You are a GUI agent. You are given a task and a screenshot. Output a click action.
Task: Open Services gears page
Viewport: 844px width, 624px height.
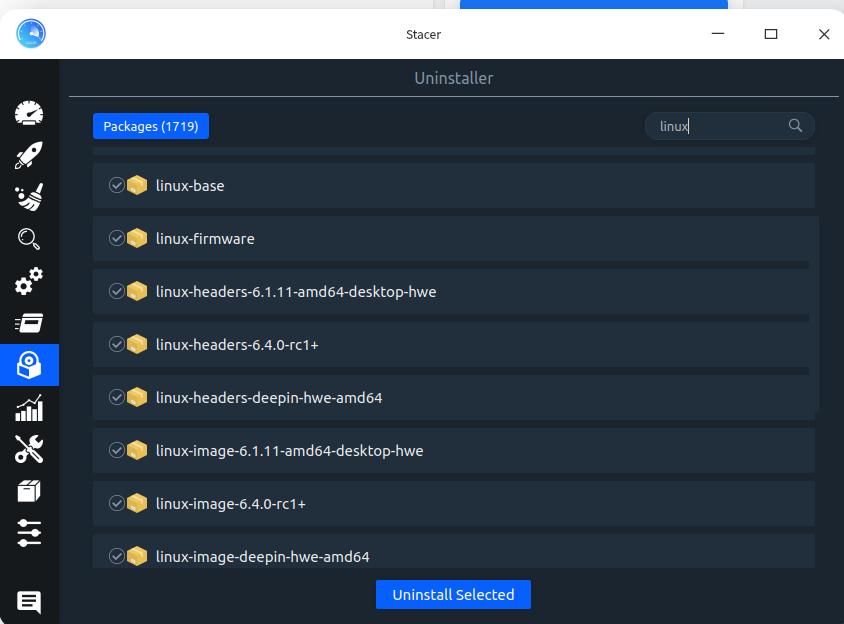[x=29, y=281]
